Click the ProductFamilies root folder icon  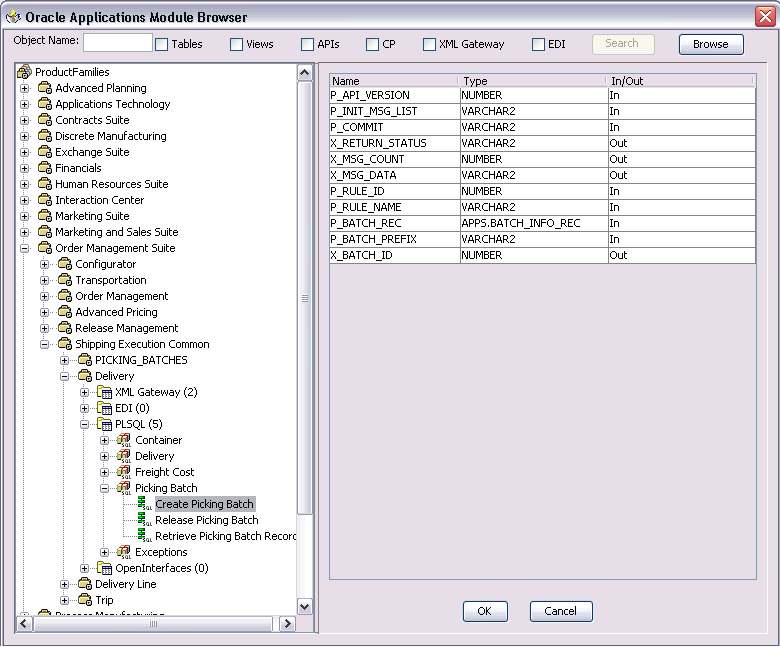24,72
